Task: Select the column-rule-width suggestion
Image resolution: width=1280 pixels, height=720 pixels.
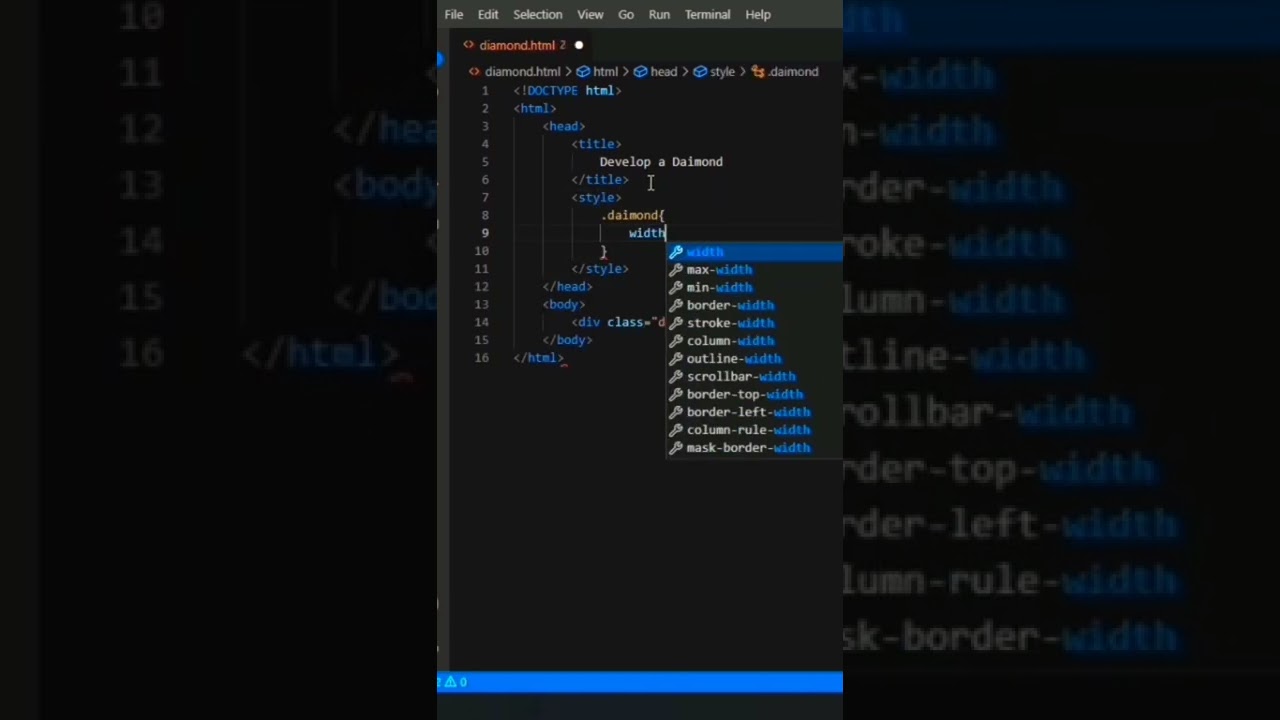Action: (756, 430)
